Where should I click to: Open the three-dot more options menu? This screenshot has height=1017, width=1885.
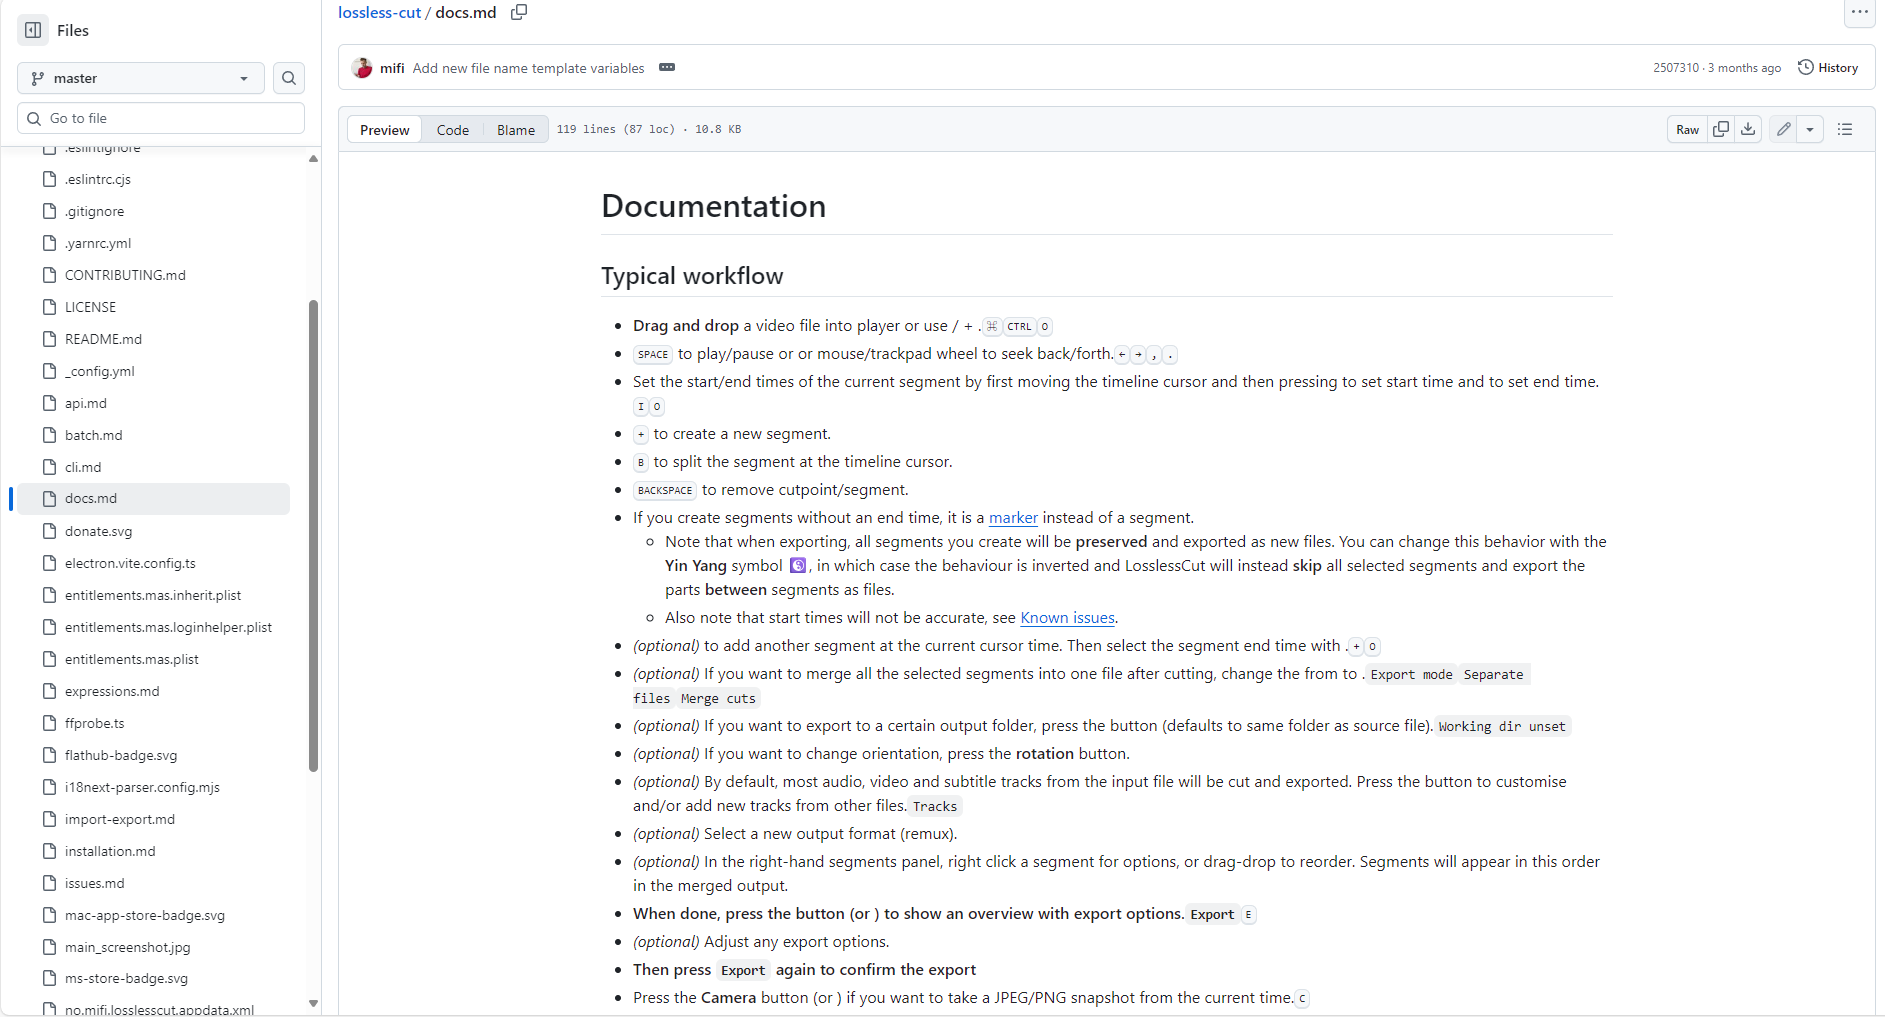[x=1859, y=12]
